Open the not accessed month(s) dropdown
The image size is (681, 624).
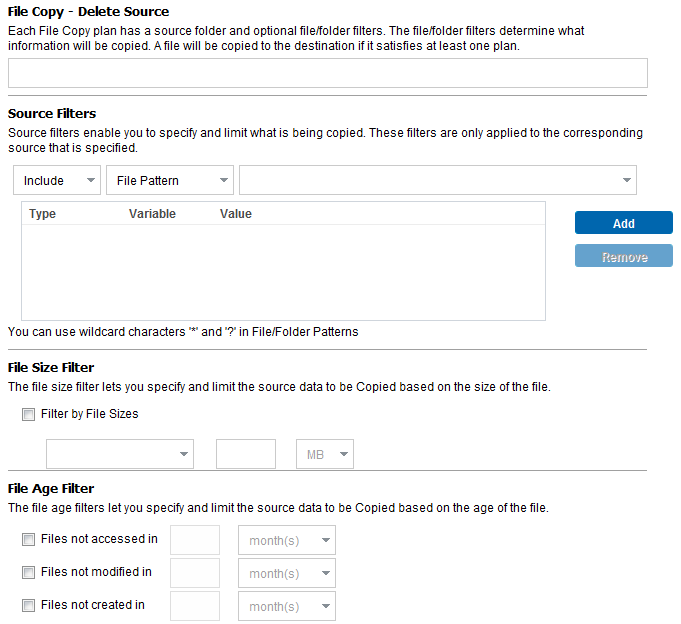click(x=286, y=541)
